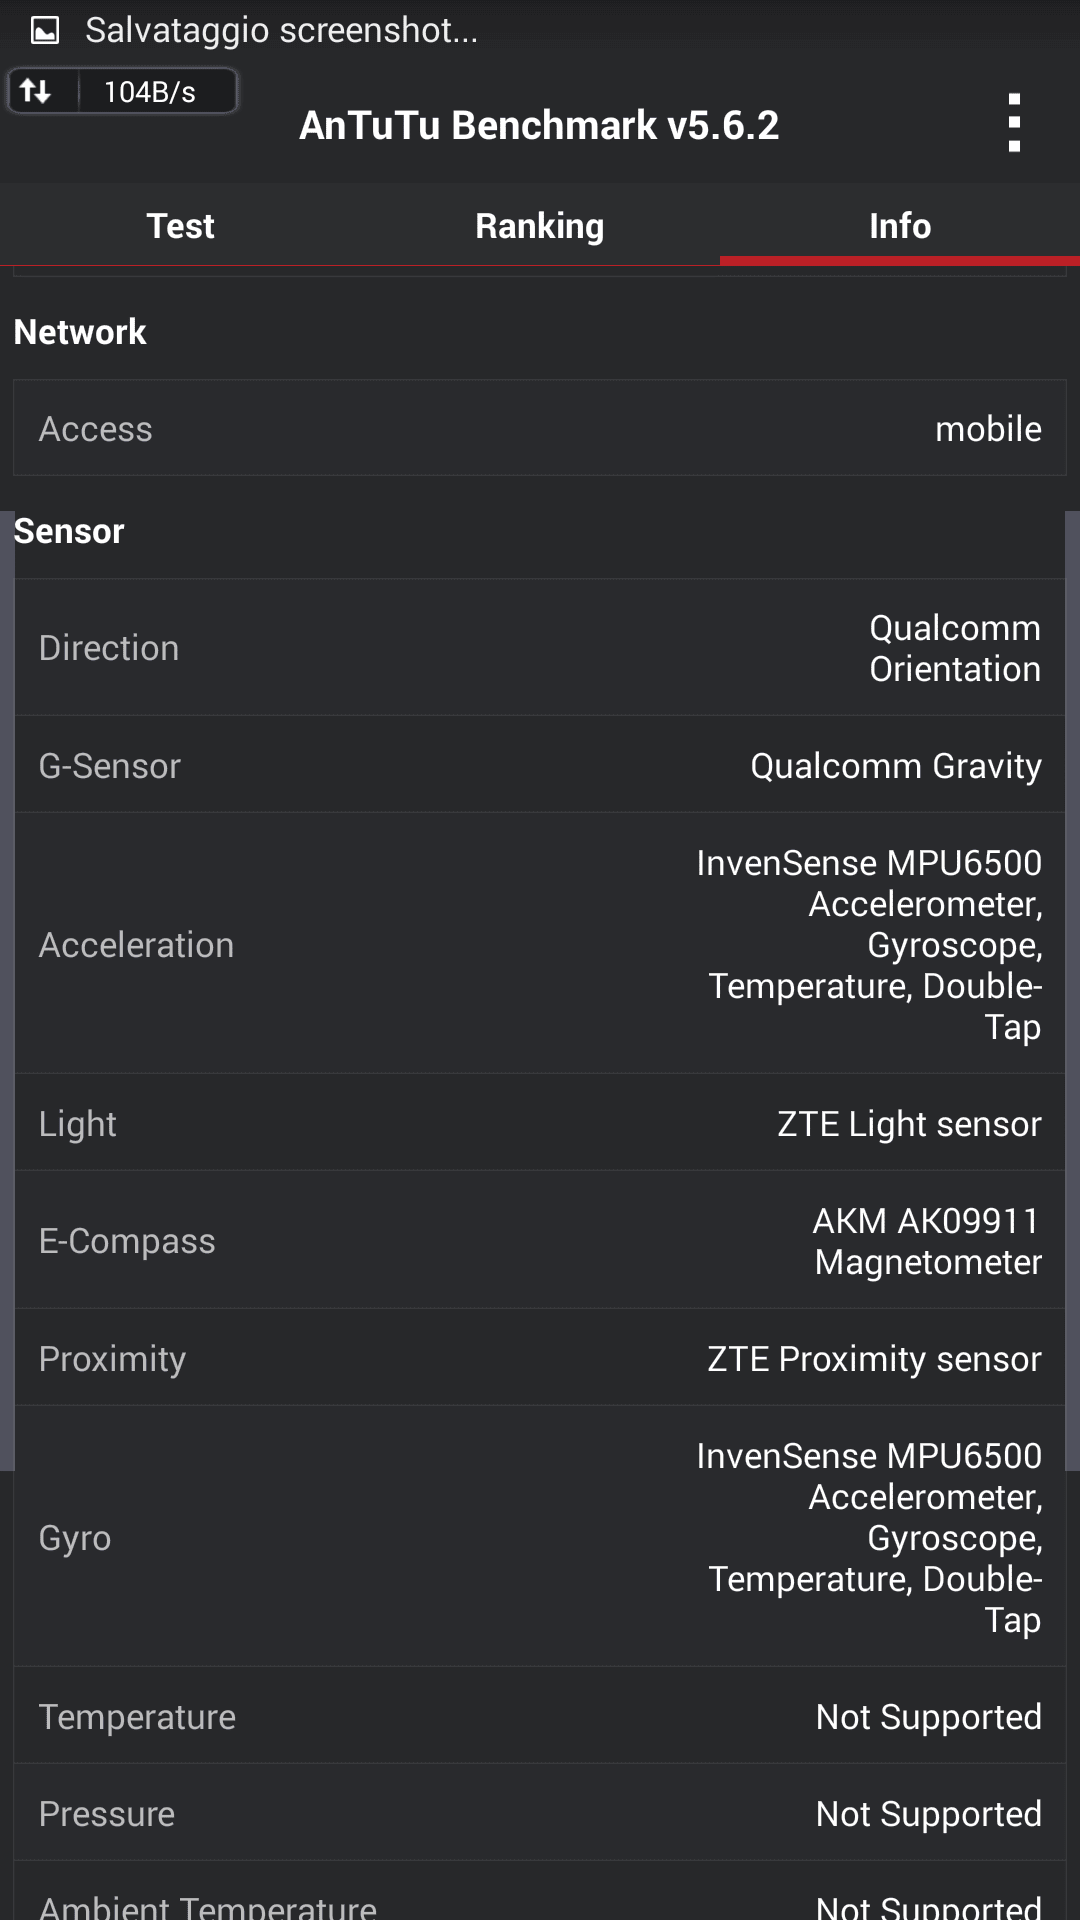Tap the Light sensor row
Screen dimensions: 1080x1920
coord(540,1123)
